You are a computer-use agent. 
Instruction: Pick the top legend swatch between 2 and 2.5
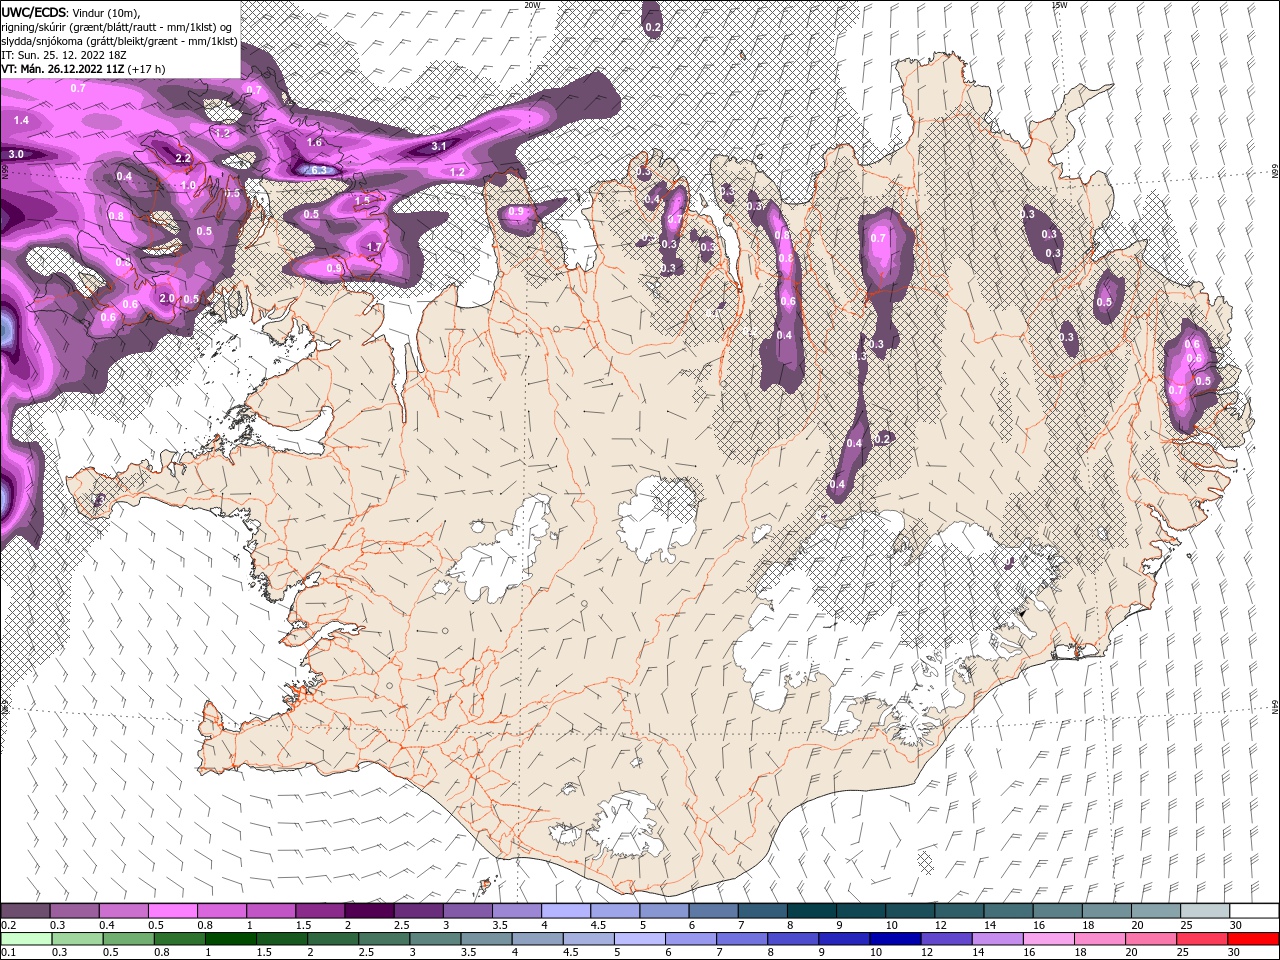point(369,911)
